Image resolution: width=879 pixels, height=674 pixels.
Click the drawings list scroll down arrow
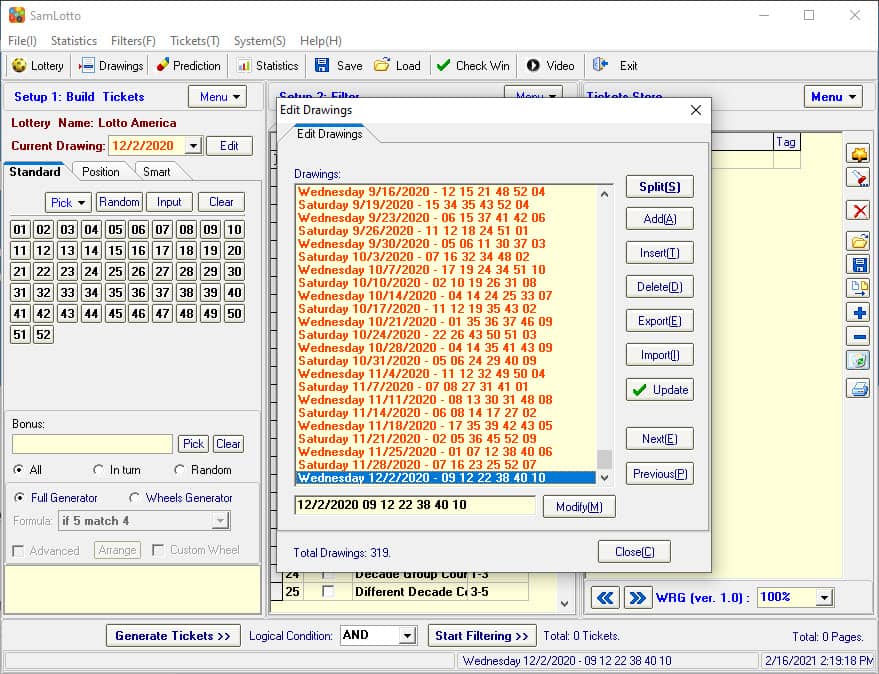(x=604, y=478)
